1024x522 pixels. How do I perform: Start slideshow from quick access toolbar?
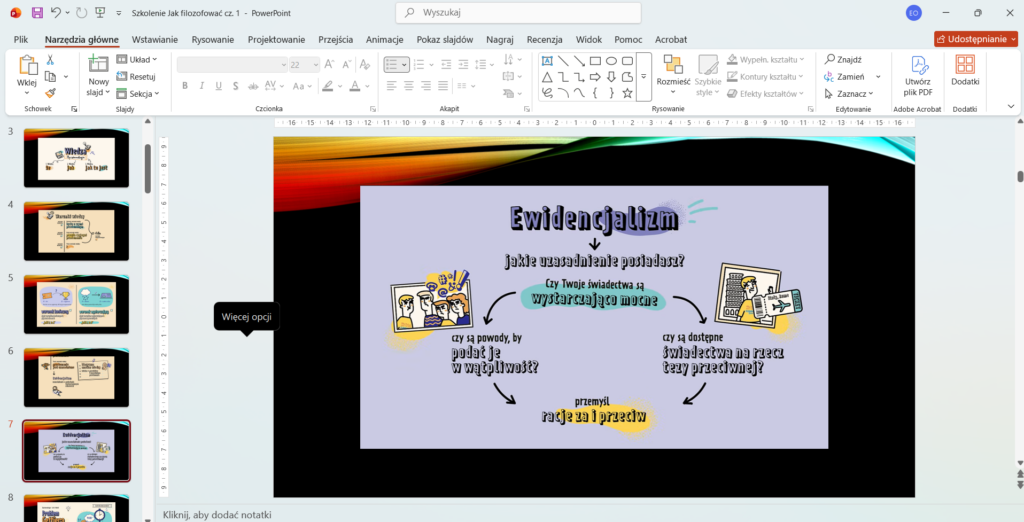(100, 13)
